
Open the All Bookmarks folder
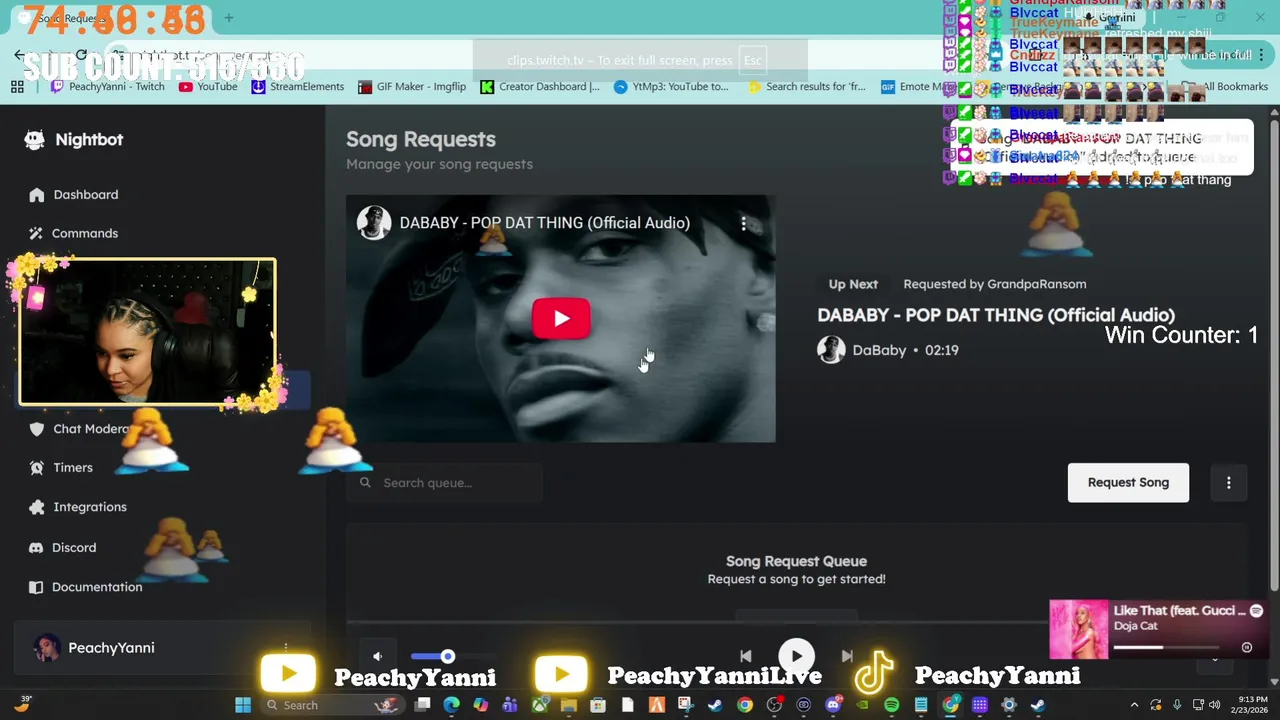click(x=1226, y=87)
